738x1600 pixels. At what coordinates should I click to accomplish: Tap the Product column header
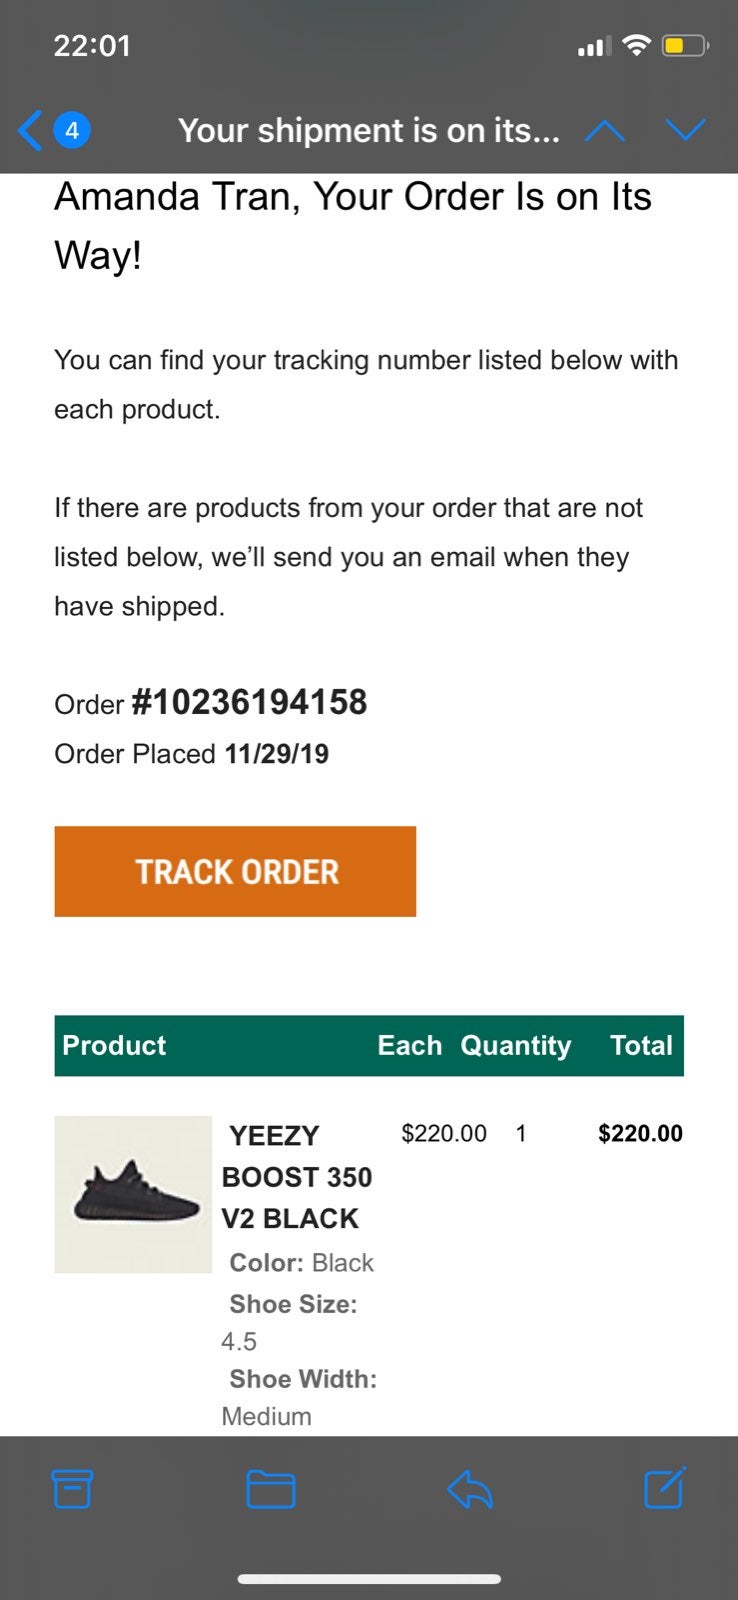coord(114,1045)
